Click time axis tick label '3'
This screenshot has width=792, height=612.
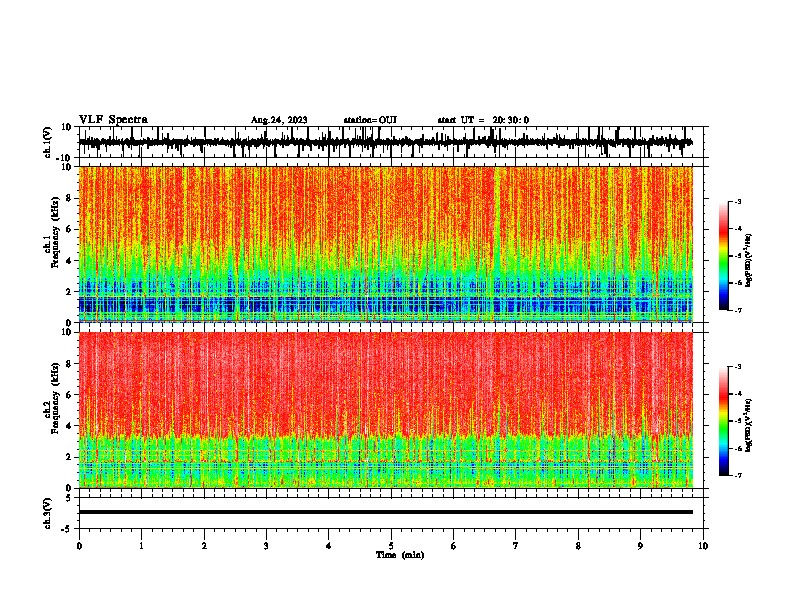click(x=266, y=545)
